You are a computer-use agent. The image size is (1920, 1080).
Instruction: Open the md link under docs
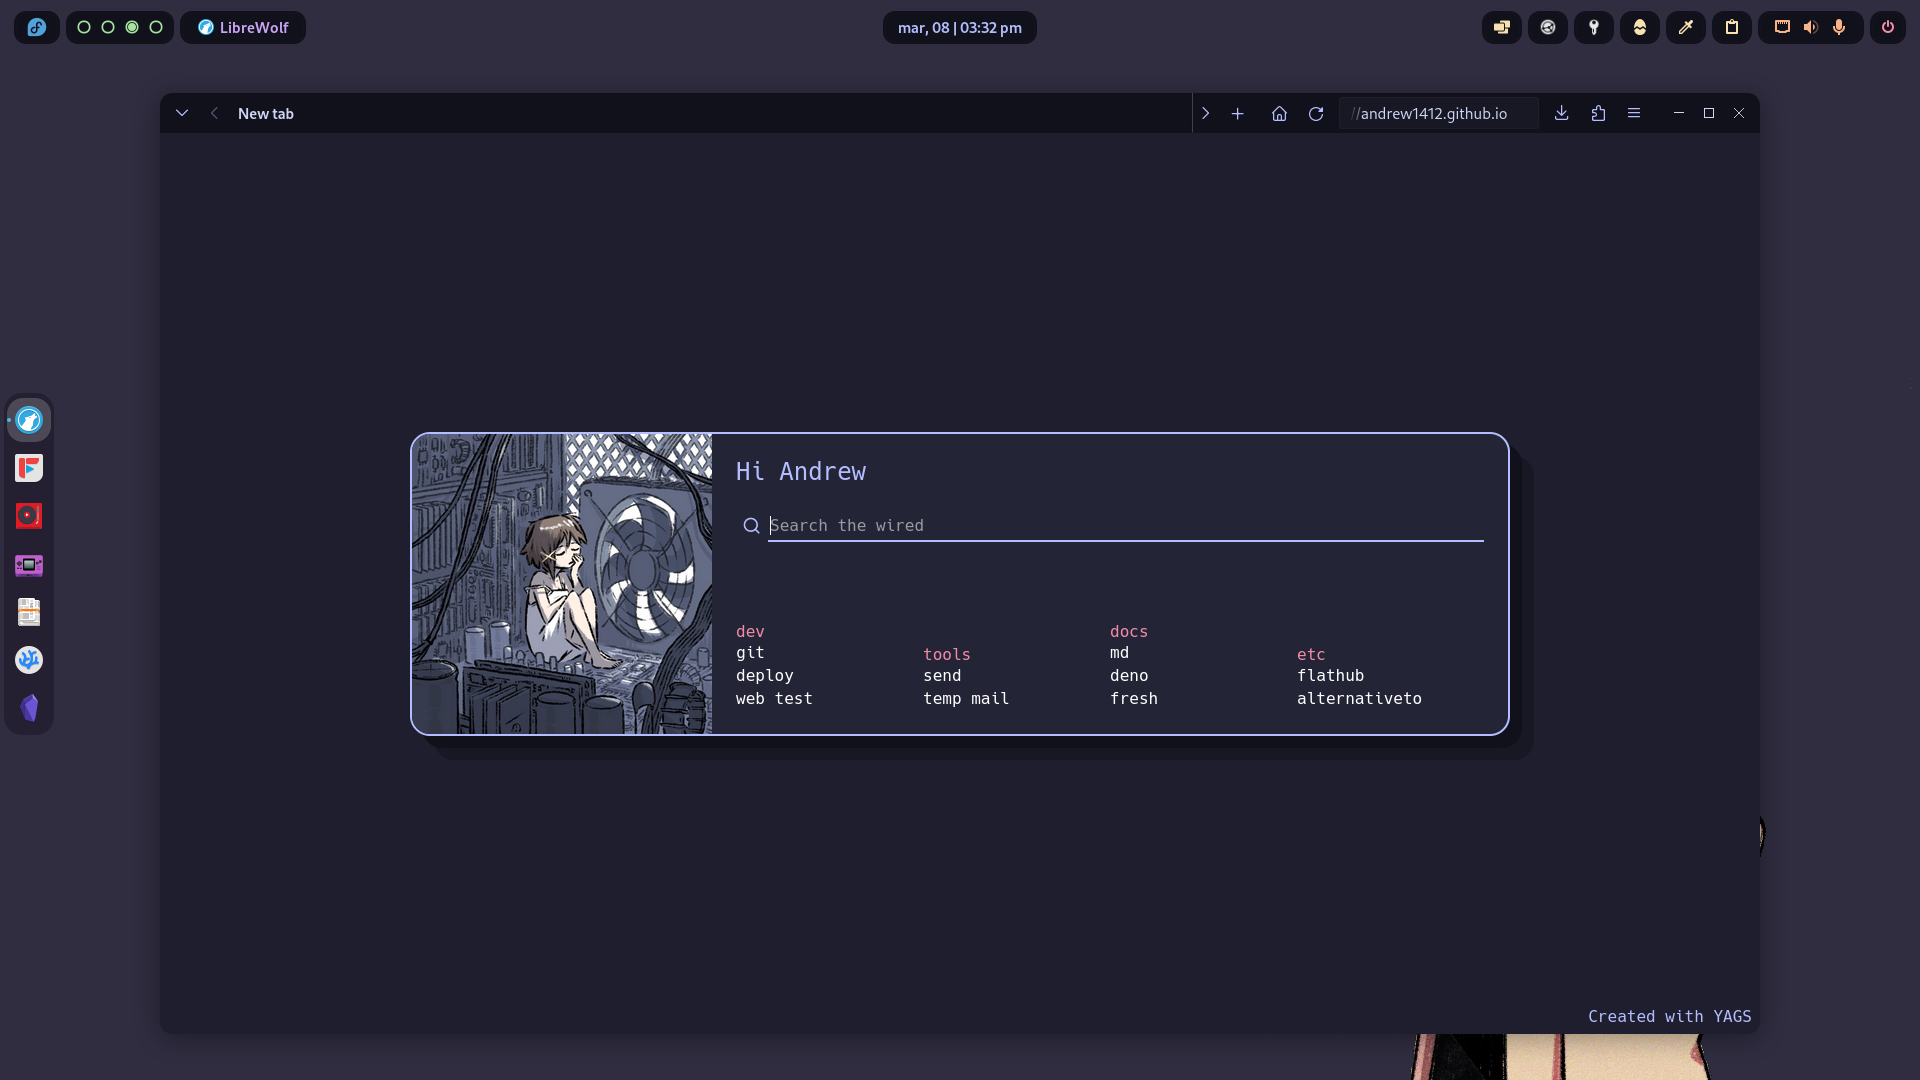1119,653
